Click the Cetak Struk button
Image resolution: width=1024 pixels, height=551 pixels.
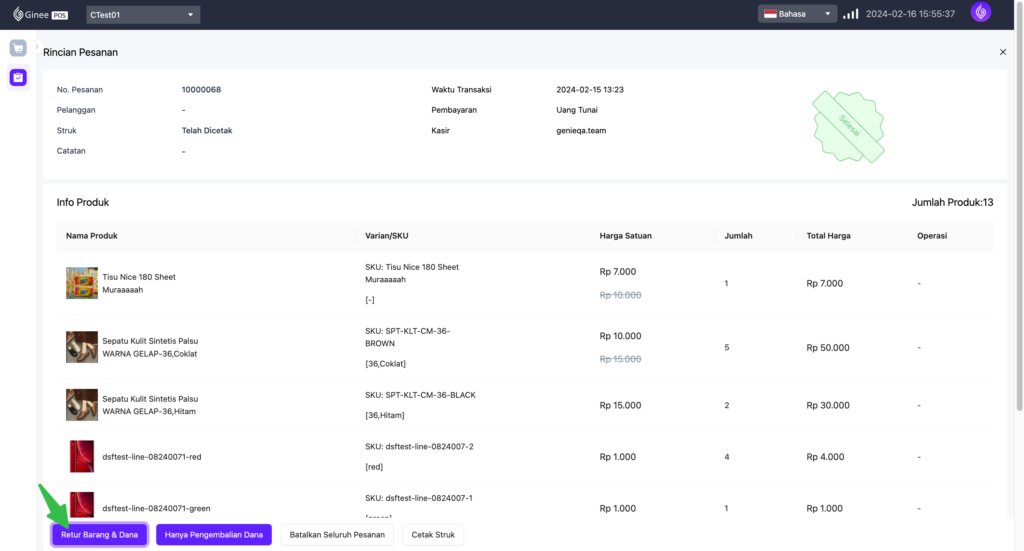433,535
